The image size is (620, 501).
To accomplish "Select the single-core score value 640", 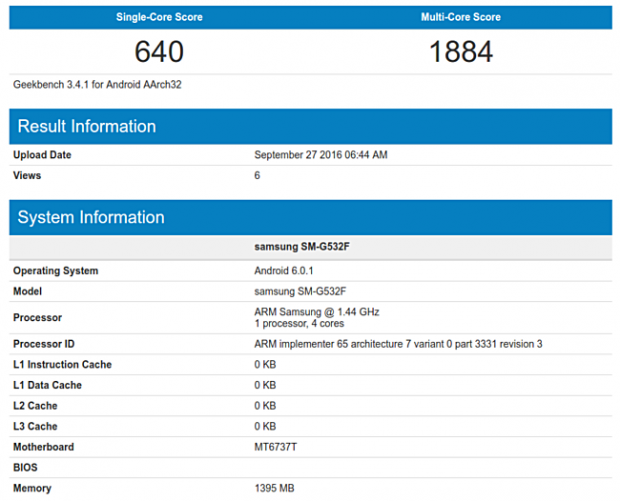I will [x=159, y=52].
